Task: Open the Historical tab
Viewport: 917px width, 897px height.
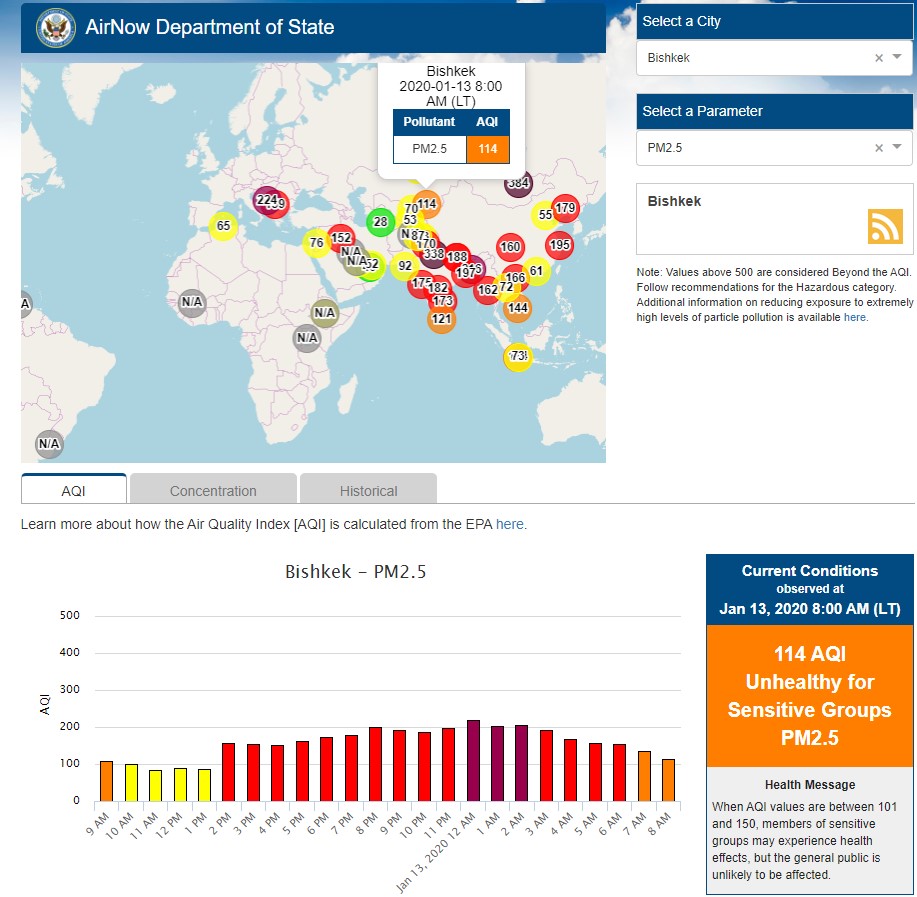Action: tap(368, 490)
